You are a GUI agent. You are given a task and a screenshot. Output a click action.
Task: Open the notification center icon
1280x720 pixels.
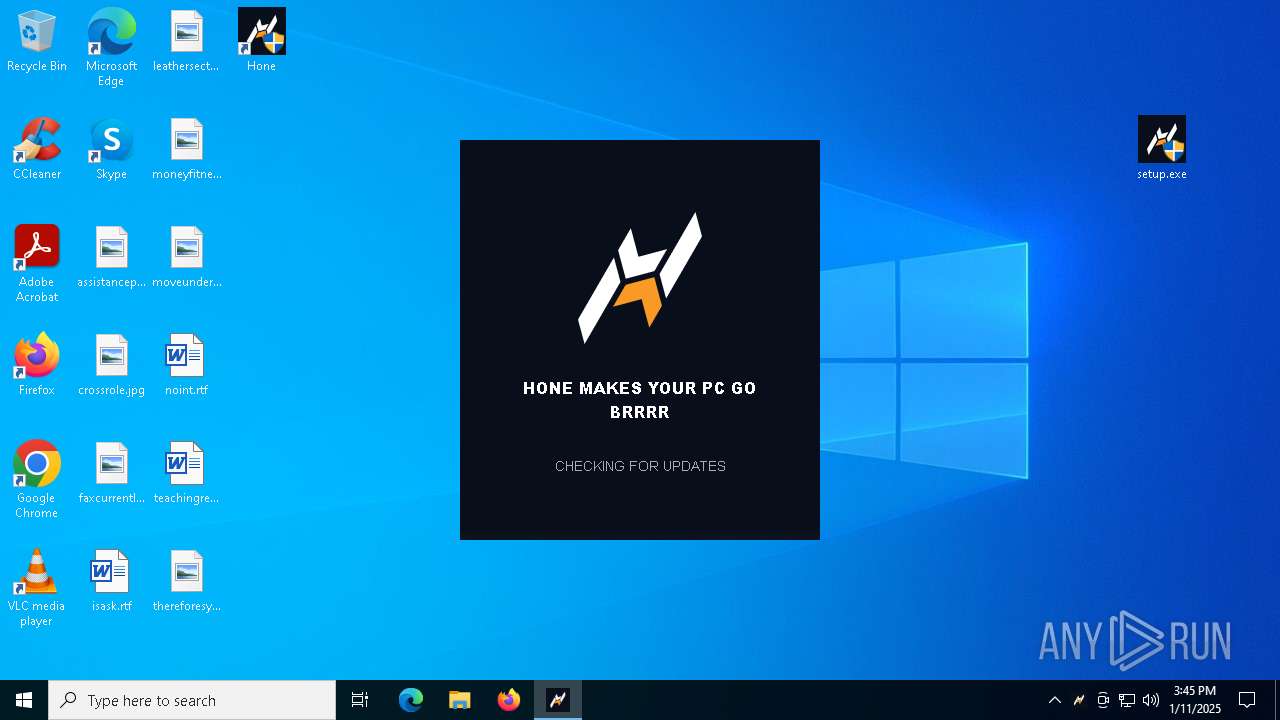tap(1247, 700)
